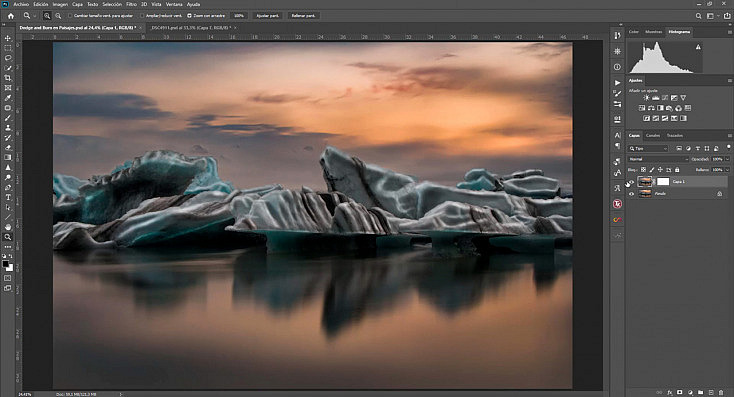Add a Levels adjustment
Image resolution: width=734 pixels, height=397 pixels.
pos(655,98)
